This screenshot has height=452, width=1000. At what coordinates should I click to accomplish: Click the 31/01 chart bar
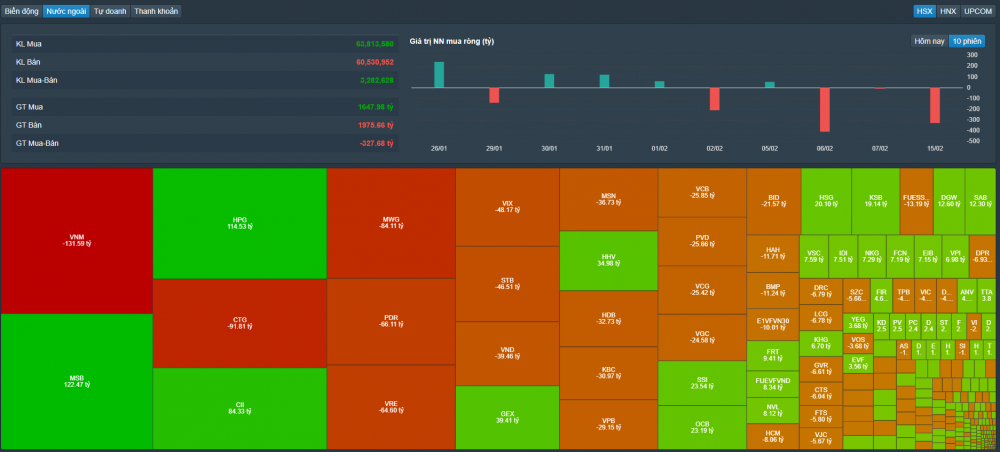click(604, 81)
